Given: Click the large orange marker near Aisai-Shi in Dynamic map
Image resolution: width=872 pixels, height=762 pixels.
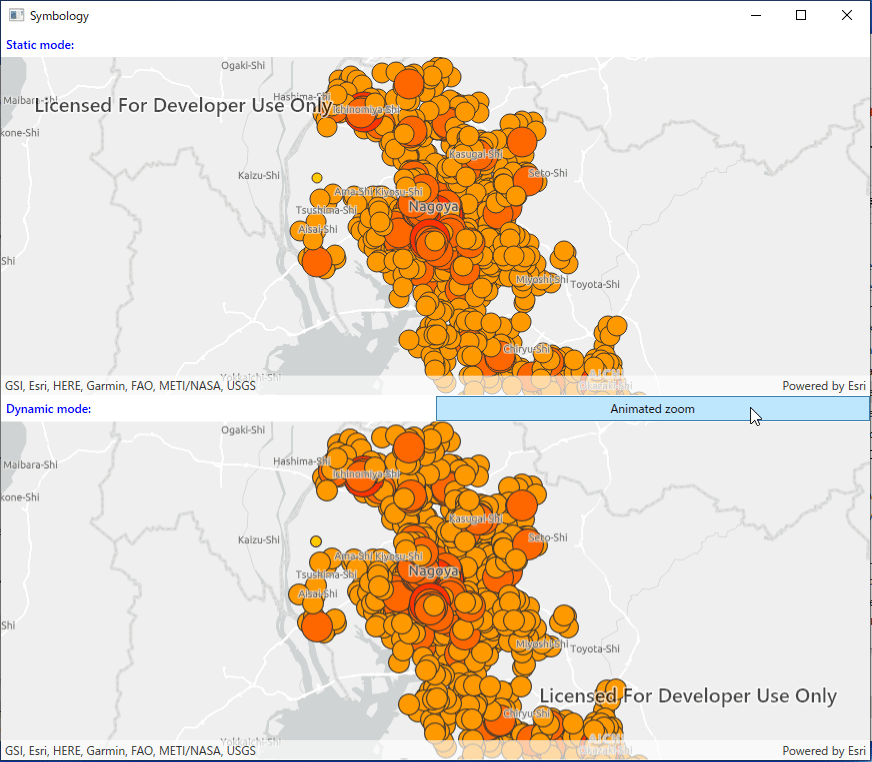Looking at the screenshot, I should pyautogui.click(x=315, y=626).
